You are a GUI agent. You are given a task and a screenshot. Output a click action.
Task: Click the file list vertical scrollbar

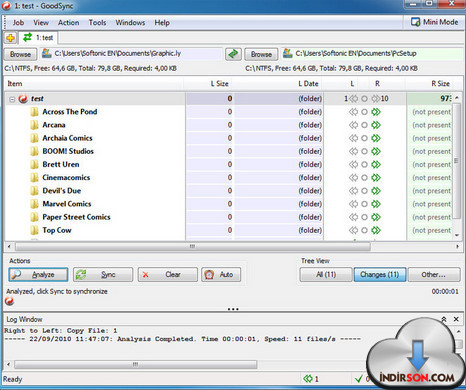tap(457, 160)
